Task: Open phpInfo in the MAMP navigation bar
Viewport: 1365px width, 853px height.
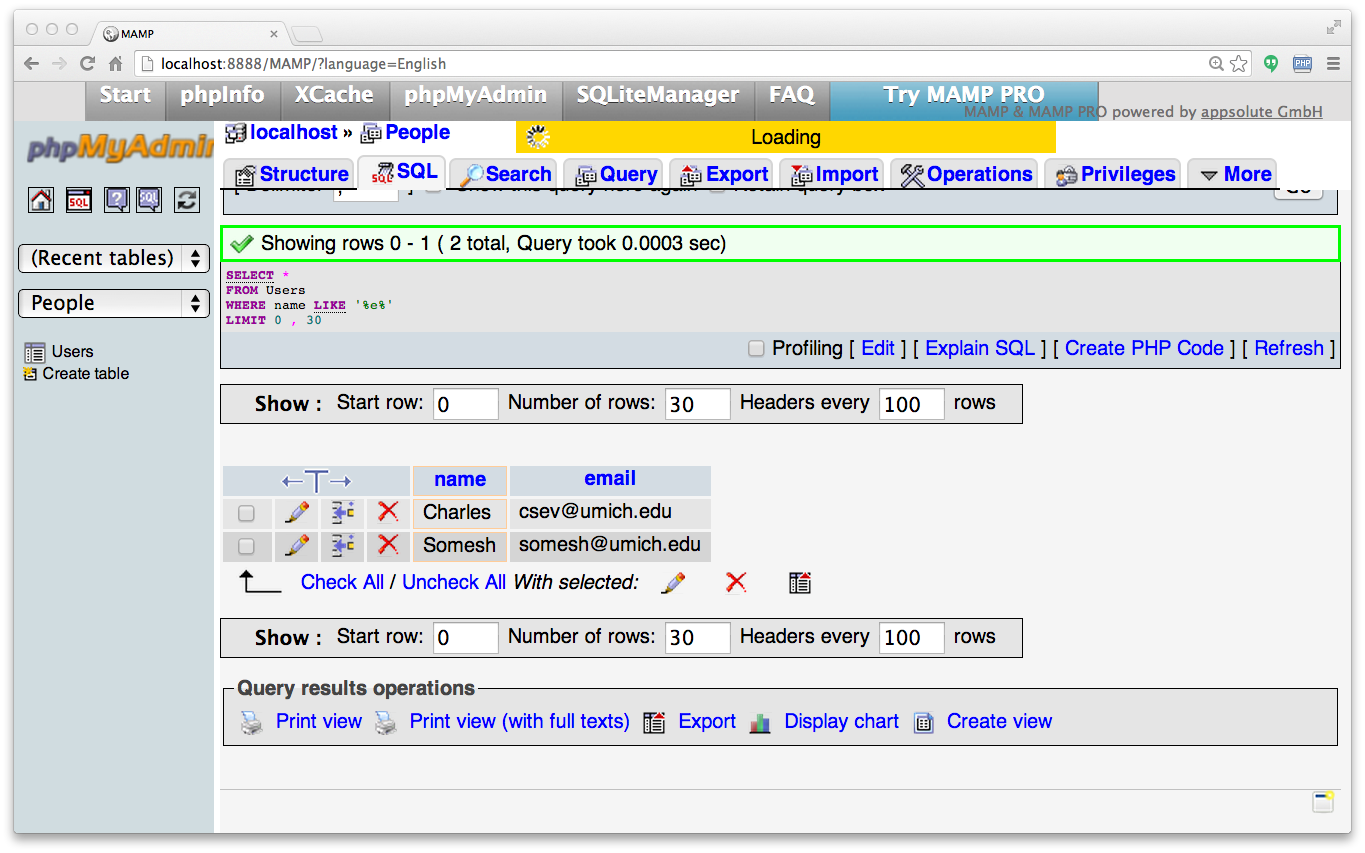Action: (222, 95)
